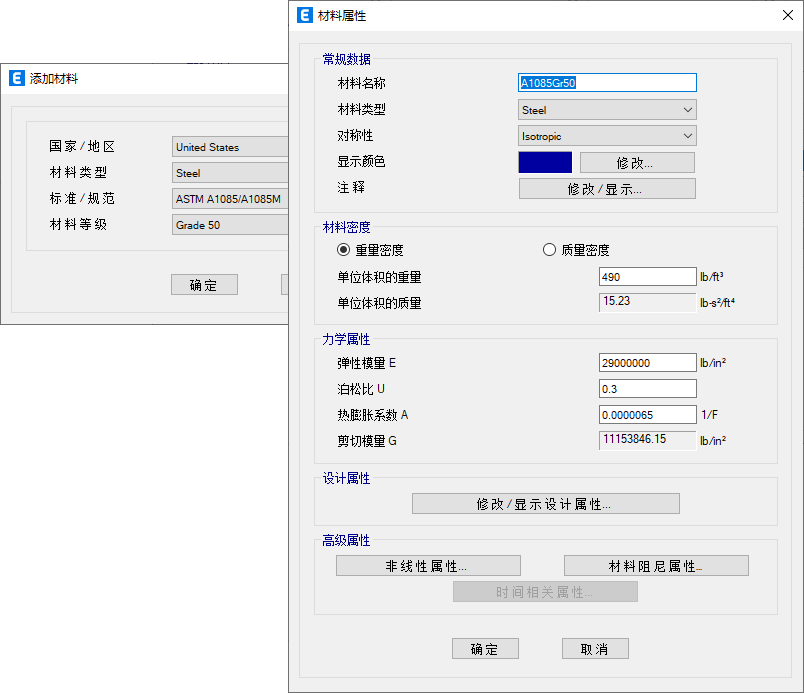Click the 注释 label
Viewport: 804px width, 693px height.
click(x=351, y=188)
